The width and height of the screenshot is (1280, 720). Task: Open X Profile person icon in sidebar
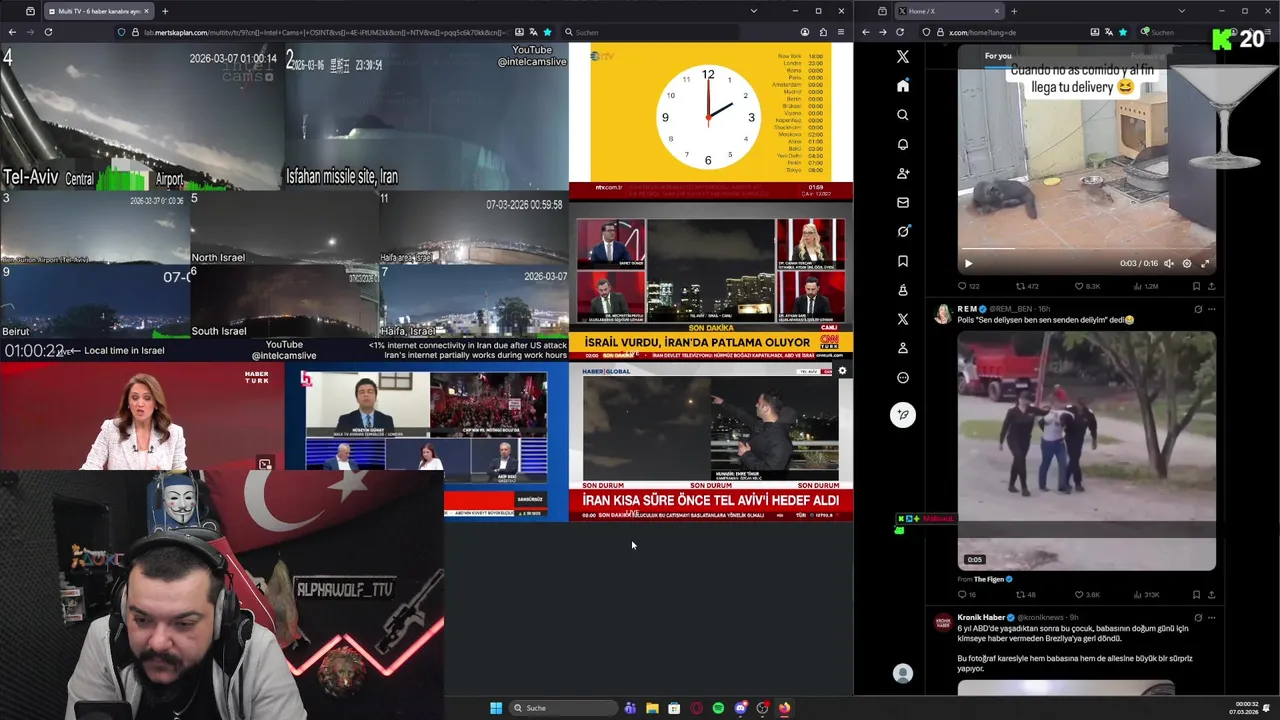click(903, 348)
